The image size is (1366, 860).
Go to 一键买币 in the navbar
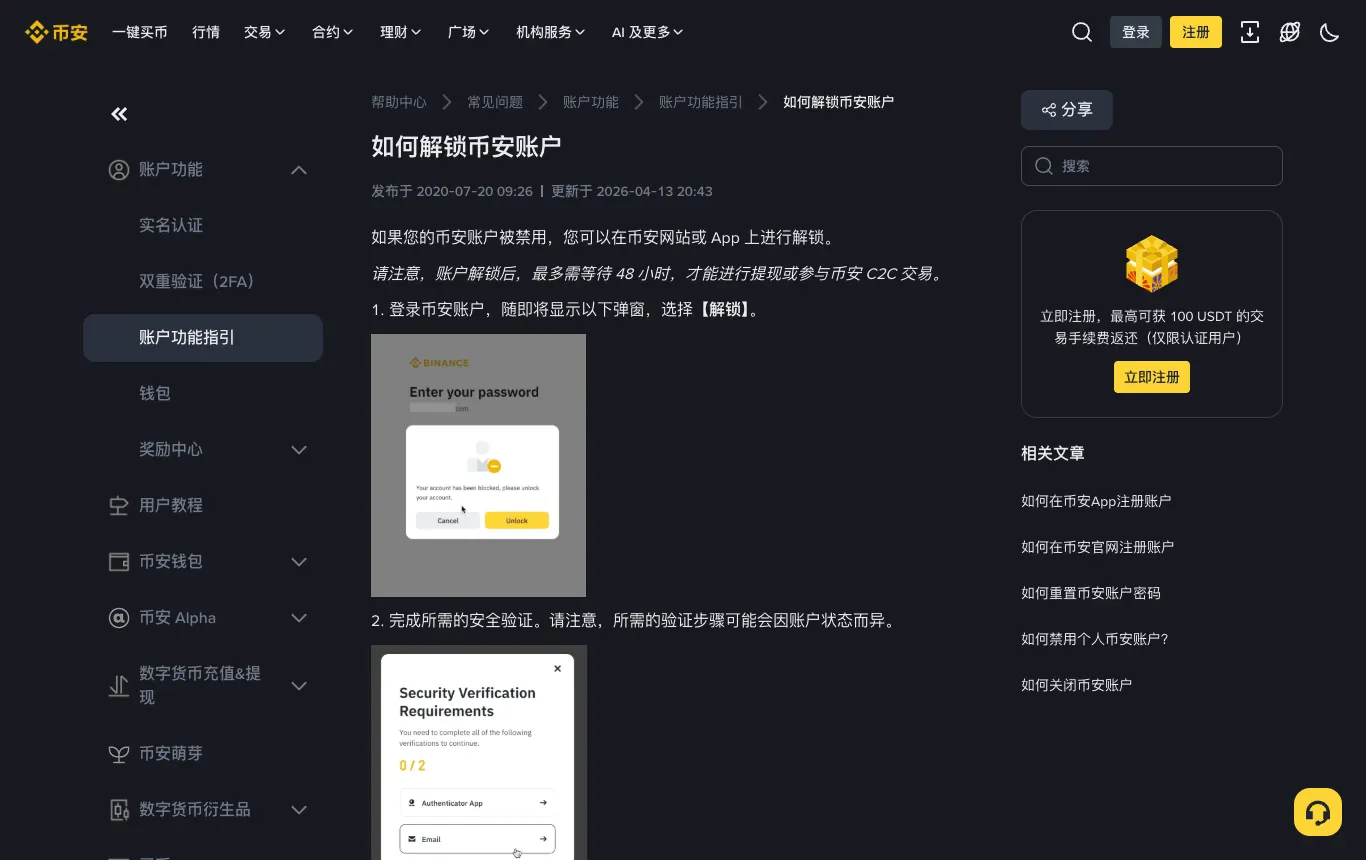tap(140, 32)
